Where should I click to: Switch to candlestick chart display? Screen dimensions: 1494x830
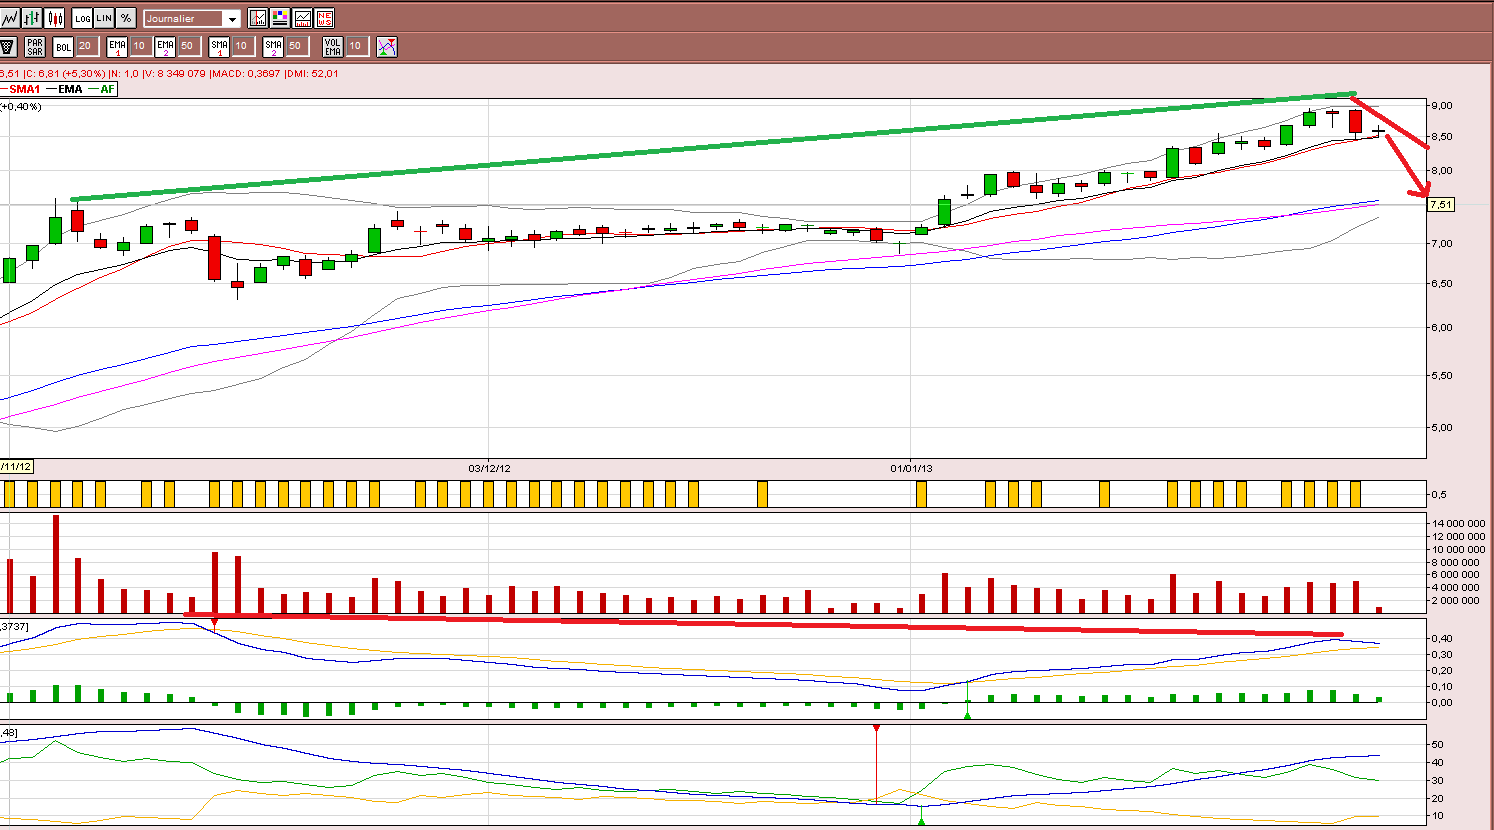click(x=54, y=18)
